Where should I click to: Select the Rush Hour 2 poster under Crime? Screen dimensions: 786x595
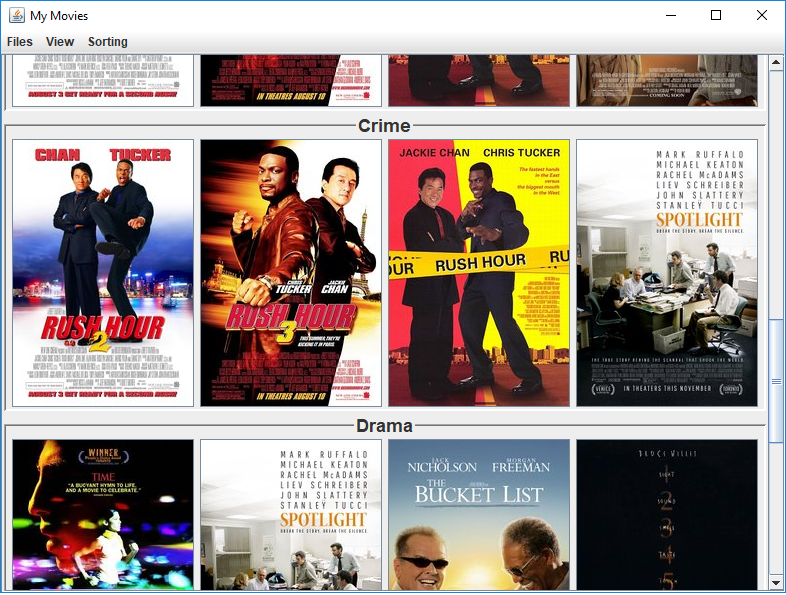tap(103, 273)
